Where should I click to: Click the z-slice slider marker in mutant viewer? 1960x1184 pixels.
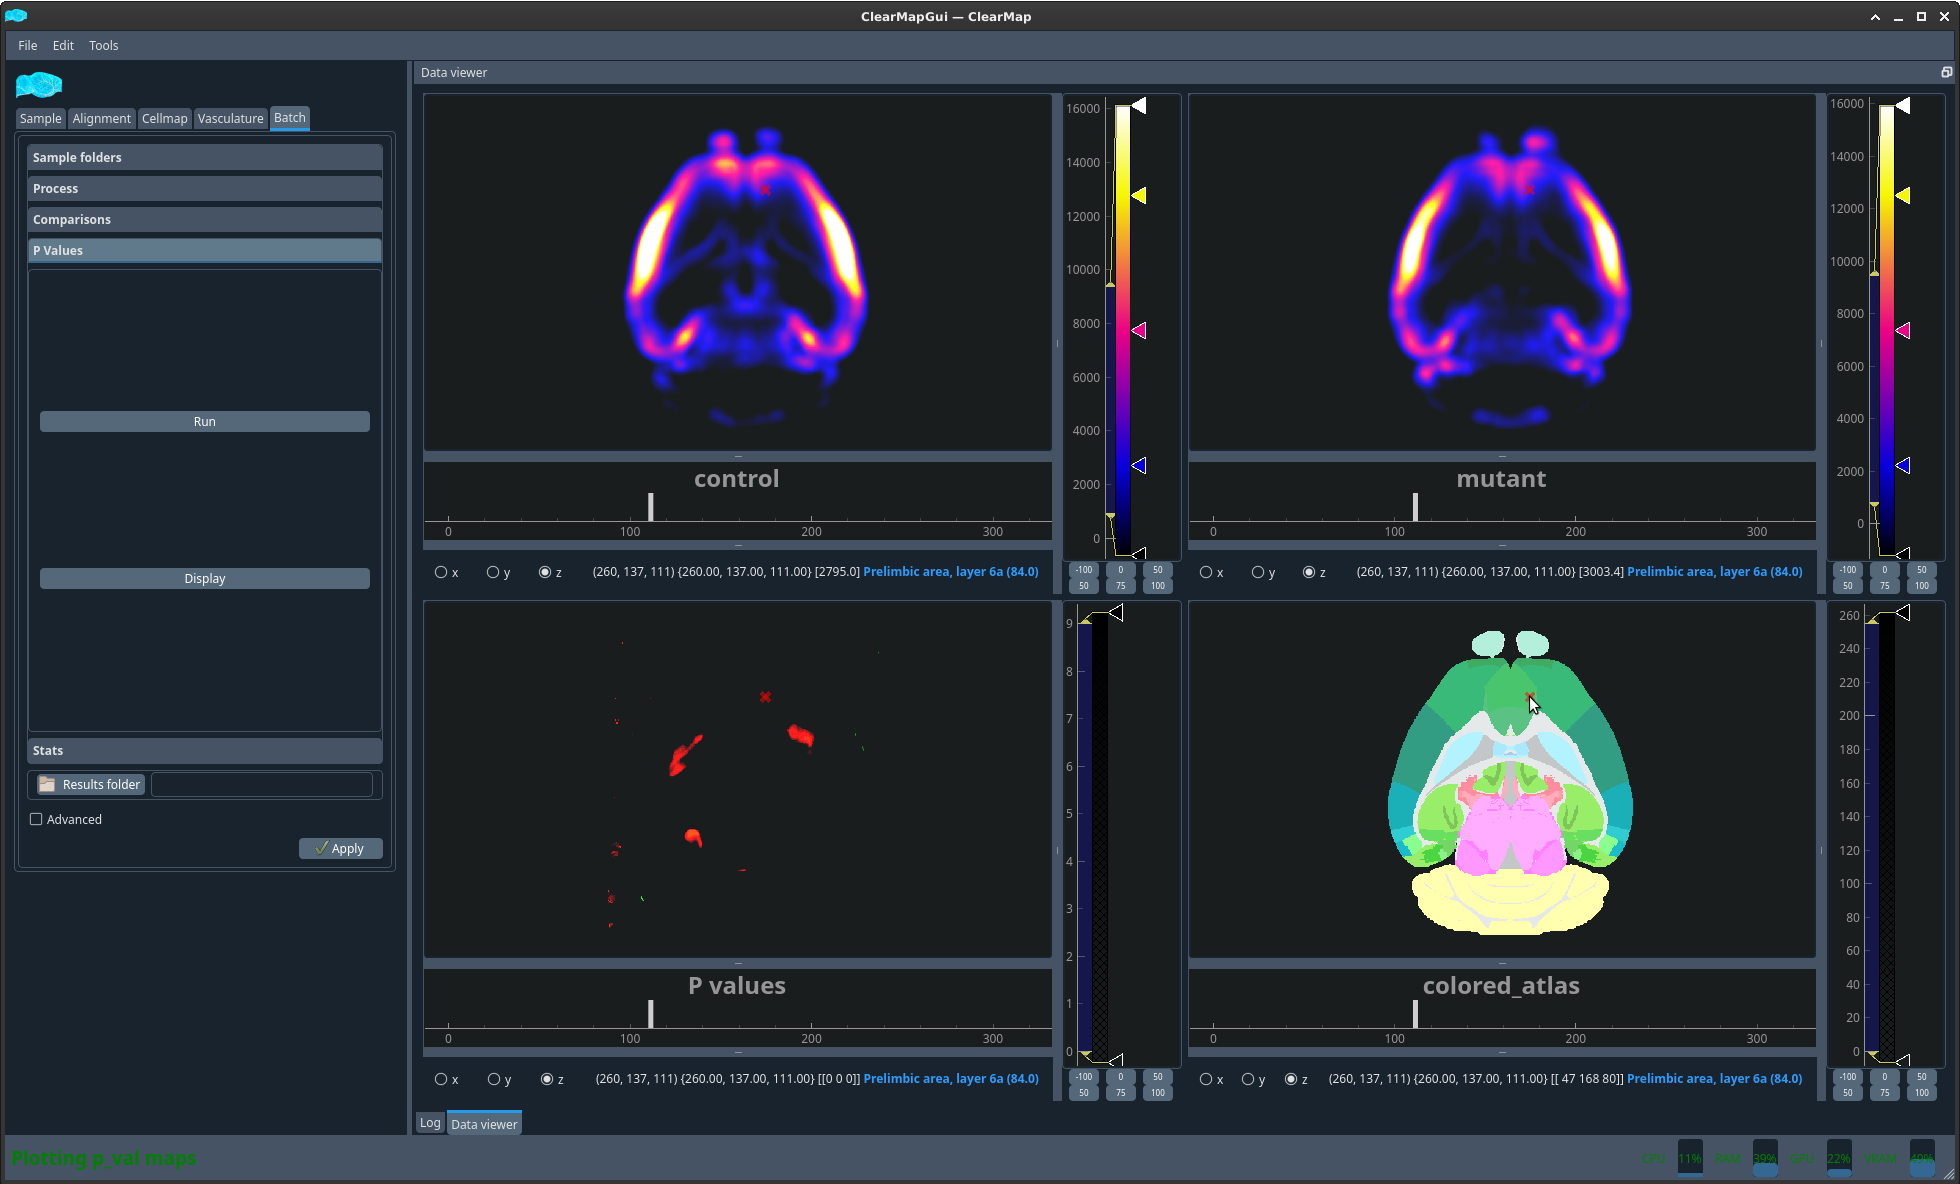pyautogui.click(x=1415, y=507)
